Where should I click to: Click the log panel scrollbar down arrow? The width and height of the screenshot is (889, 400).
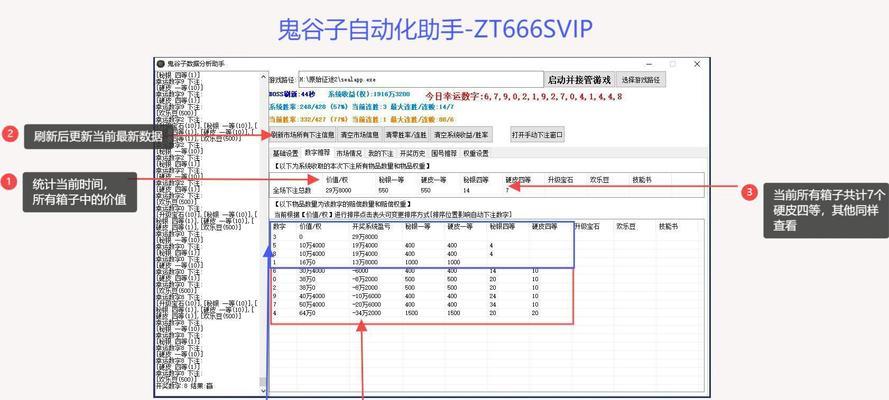tap(263, 390)
